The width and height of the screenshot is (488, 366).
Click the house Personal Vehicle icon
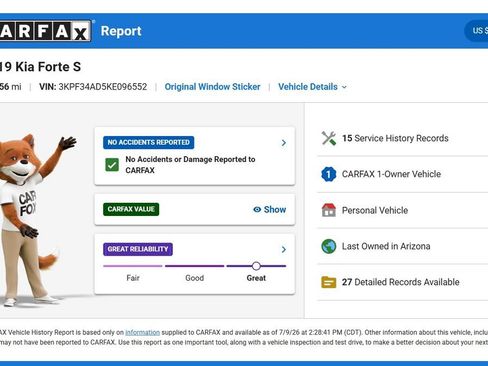[x=329, y=210]
